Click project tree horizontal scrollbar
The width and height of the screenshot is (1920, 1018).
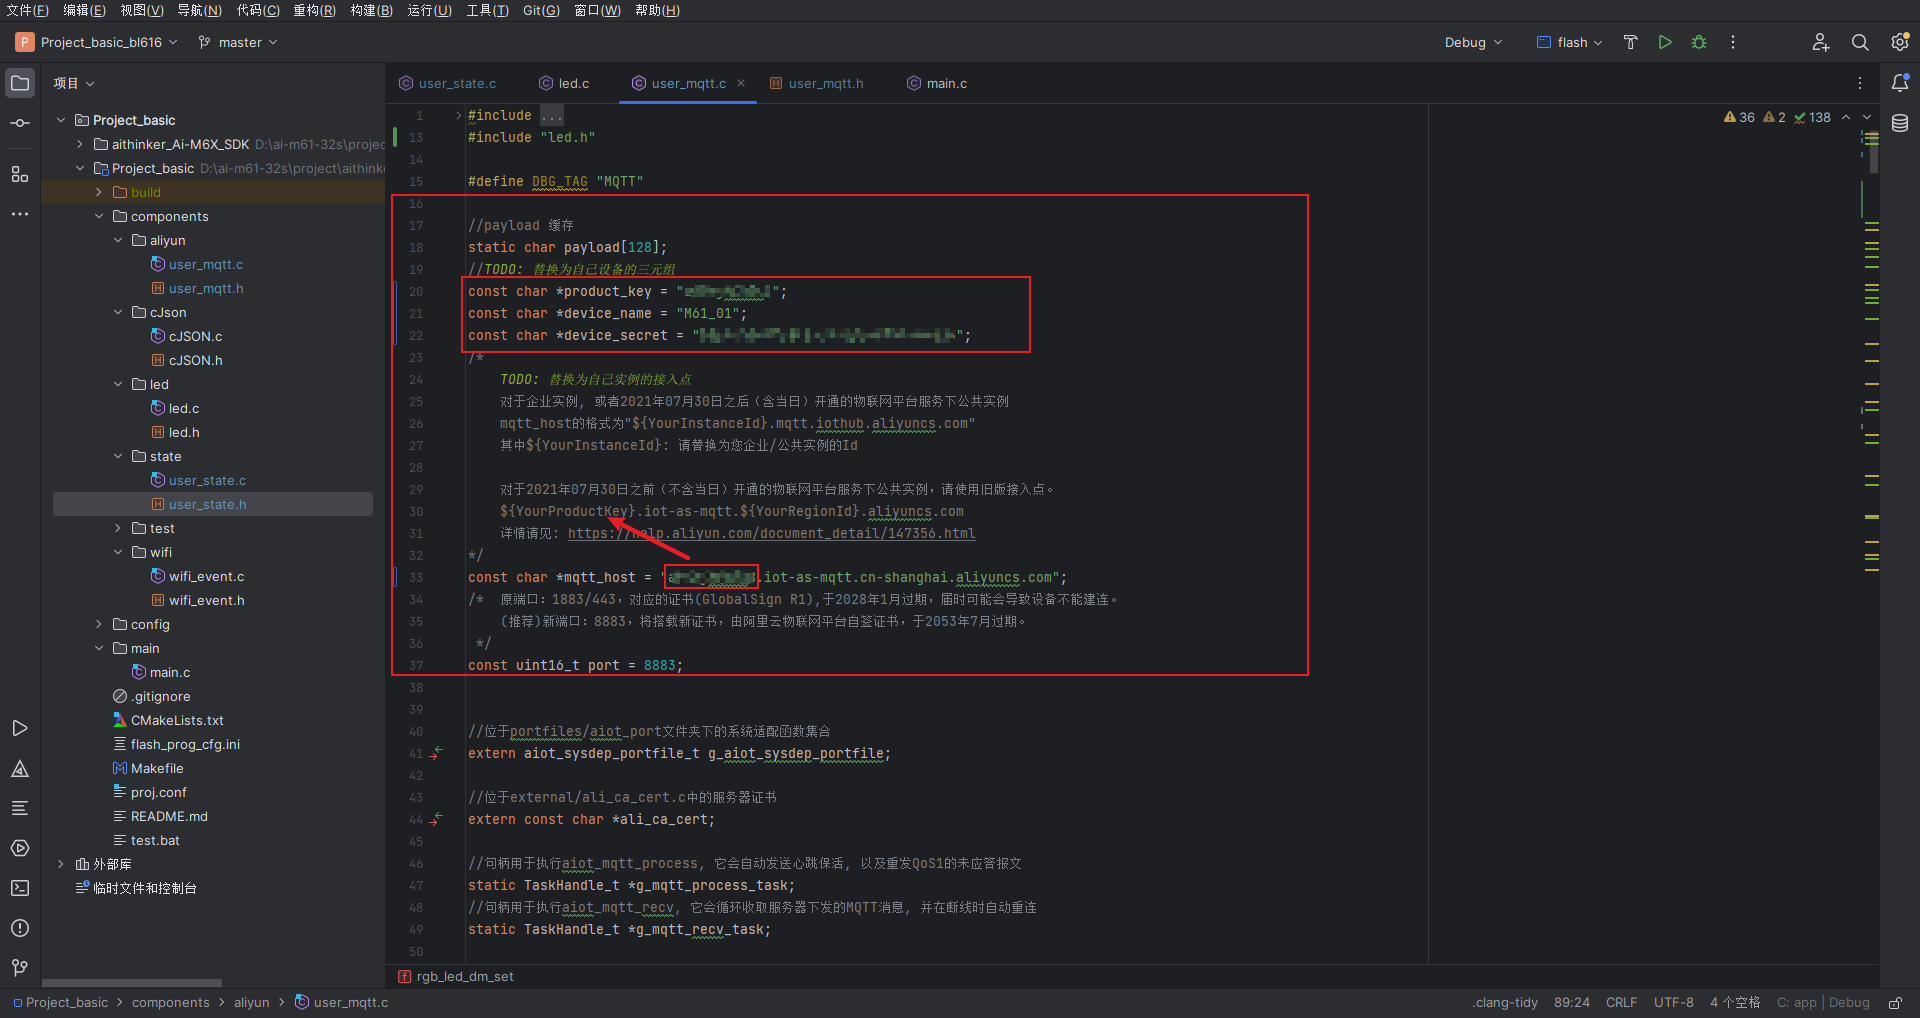(x=132, y=983)
